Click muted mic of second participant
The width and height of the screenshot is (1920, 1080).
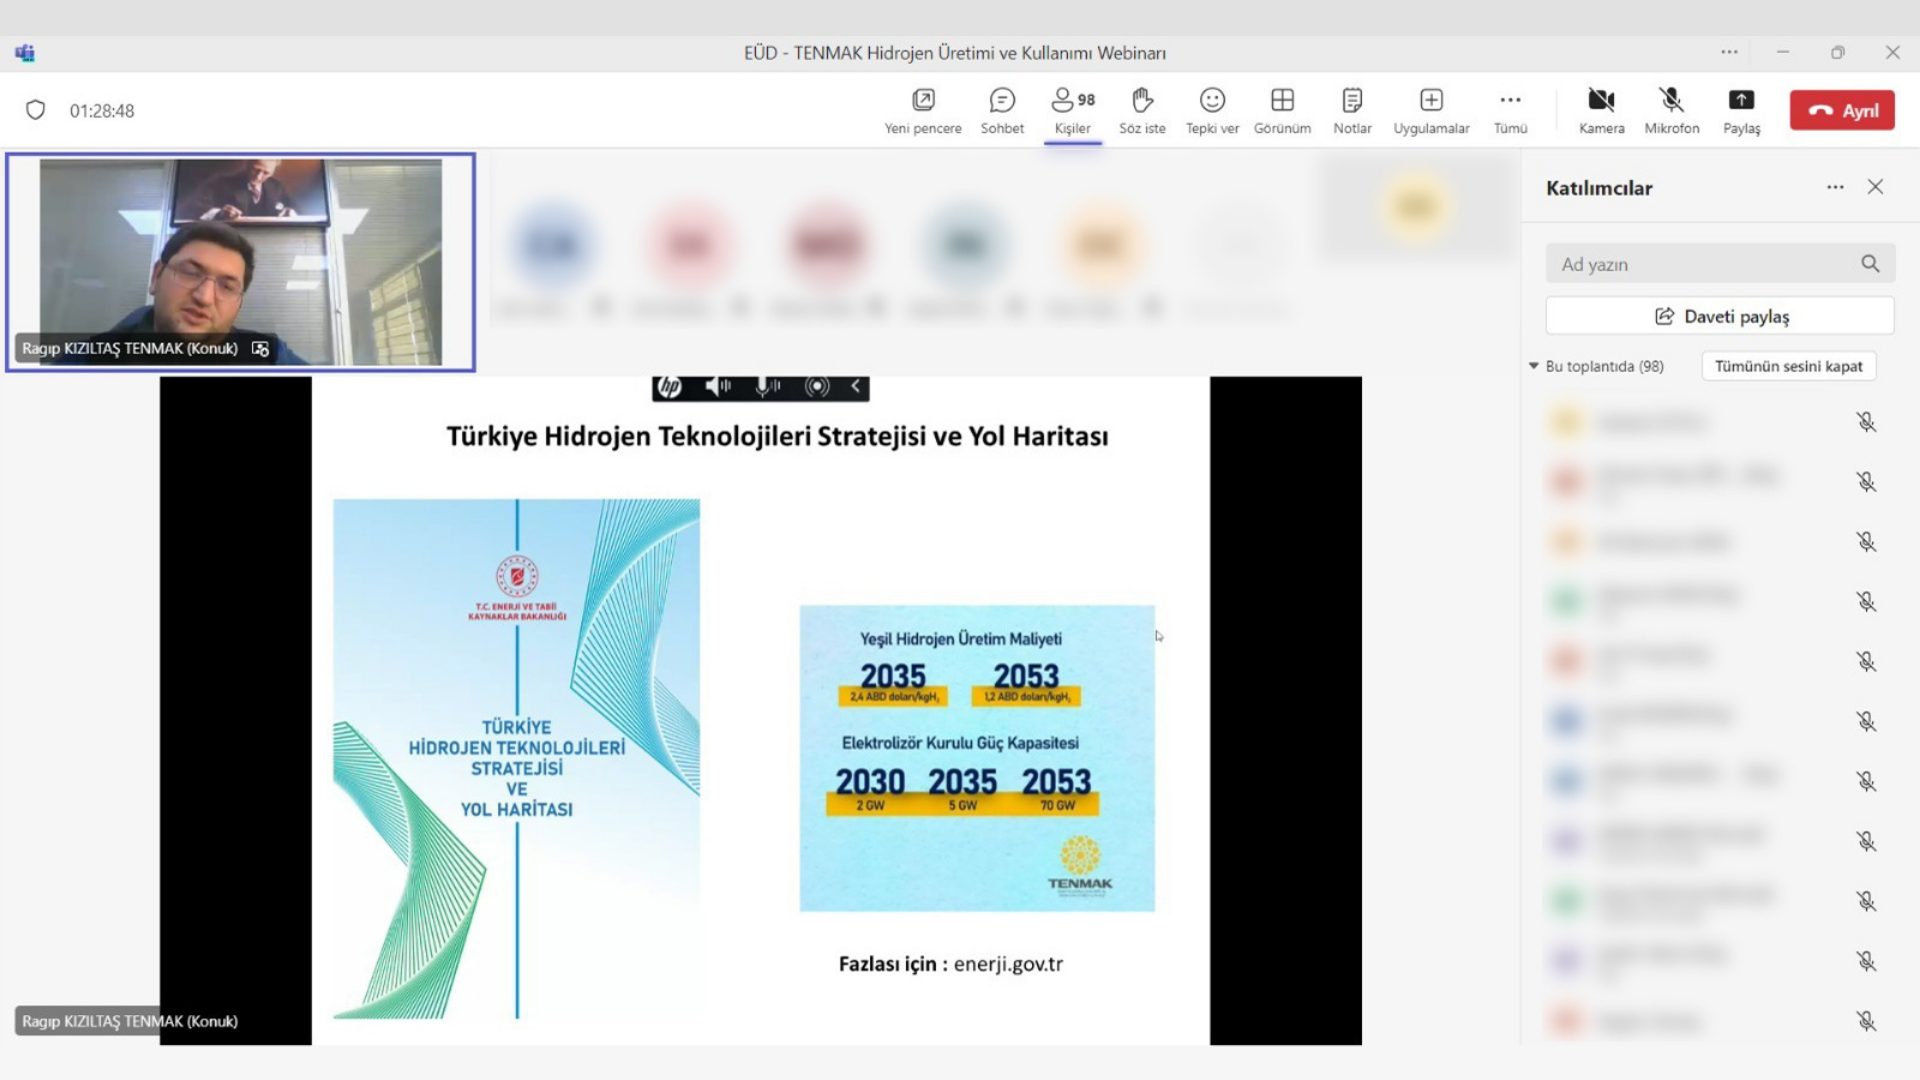click(1866, 482)
